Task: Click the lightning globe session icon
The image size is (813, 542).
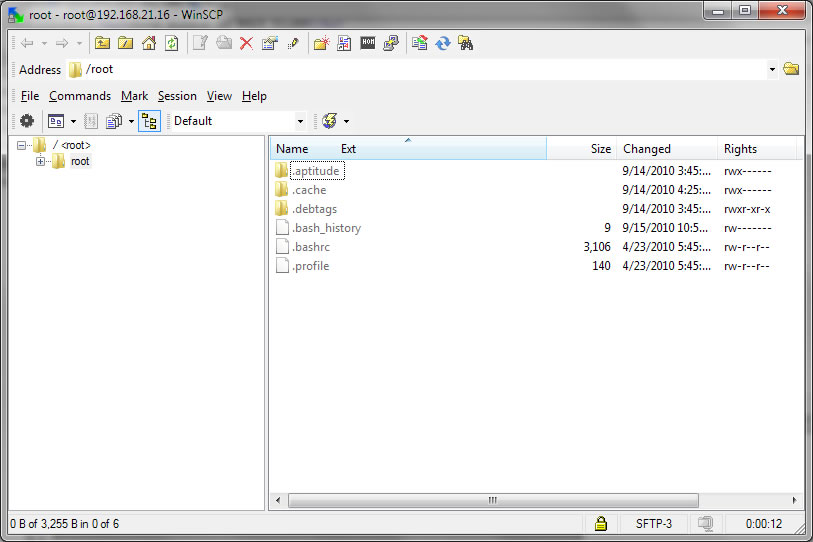Action: (329, 121)
